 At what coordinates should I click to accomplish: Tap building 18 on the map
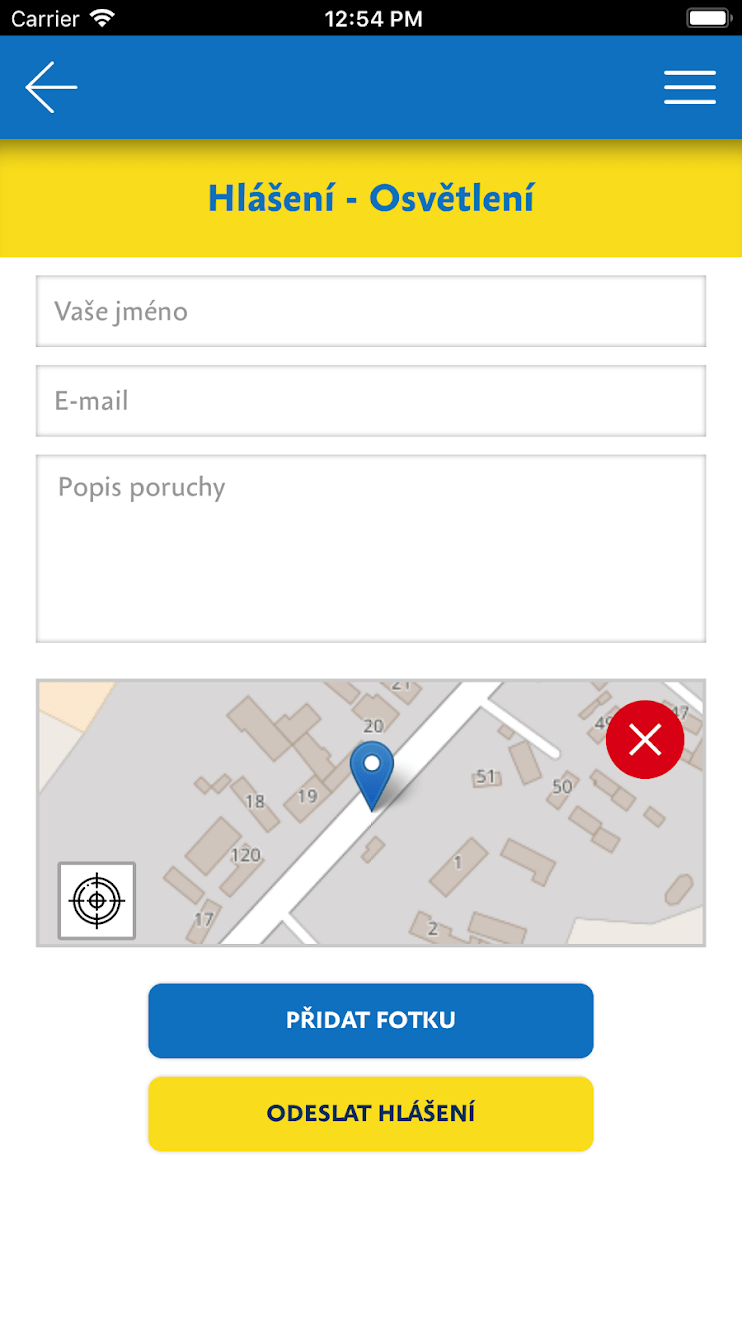point(255,801)
